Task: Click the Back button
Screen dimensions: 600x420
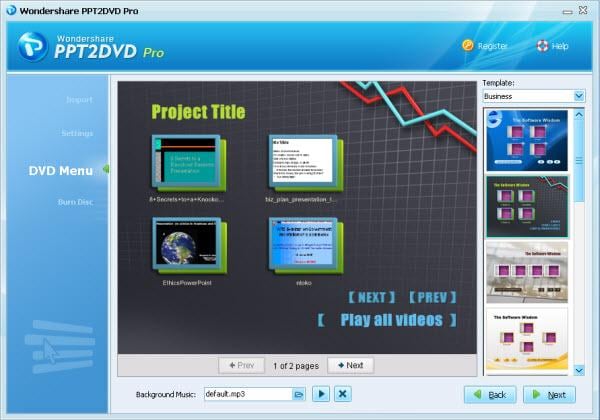Action: 490,394
